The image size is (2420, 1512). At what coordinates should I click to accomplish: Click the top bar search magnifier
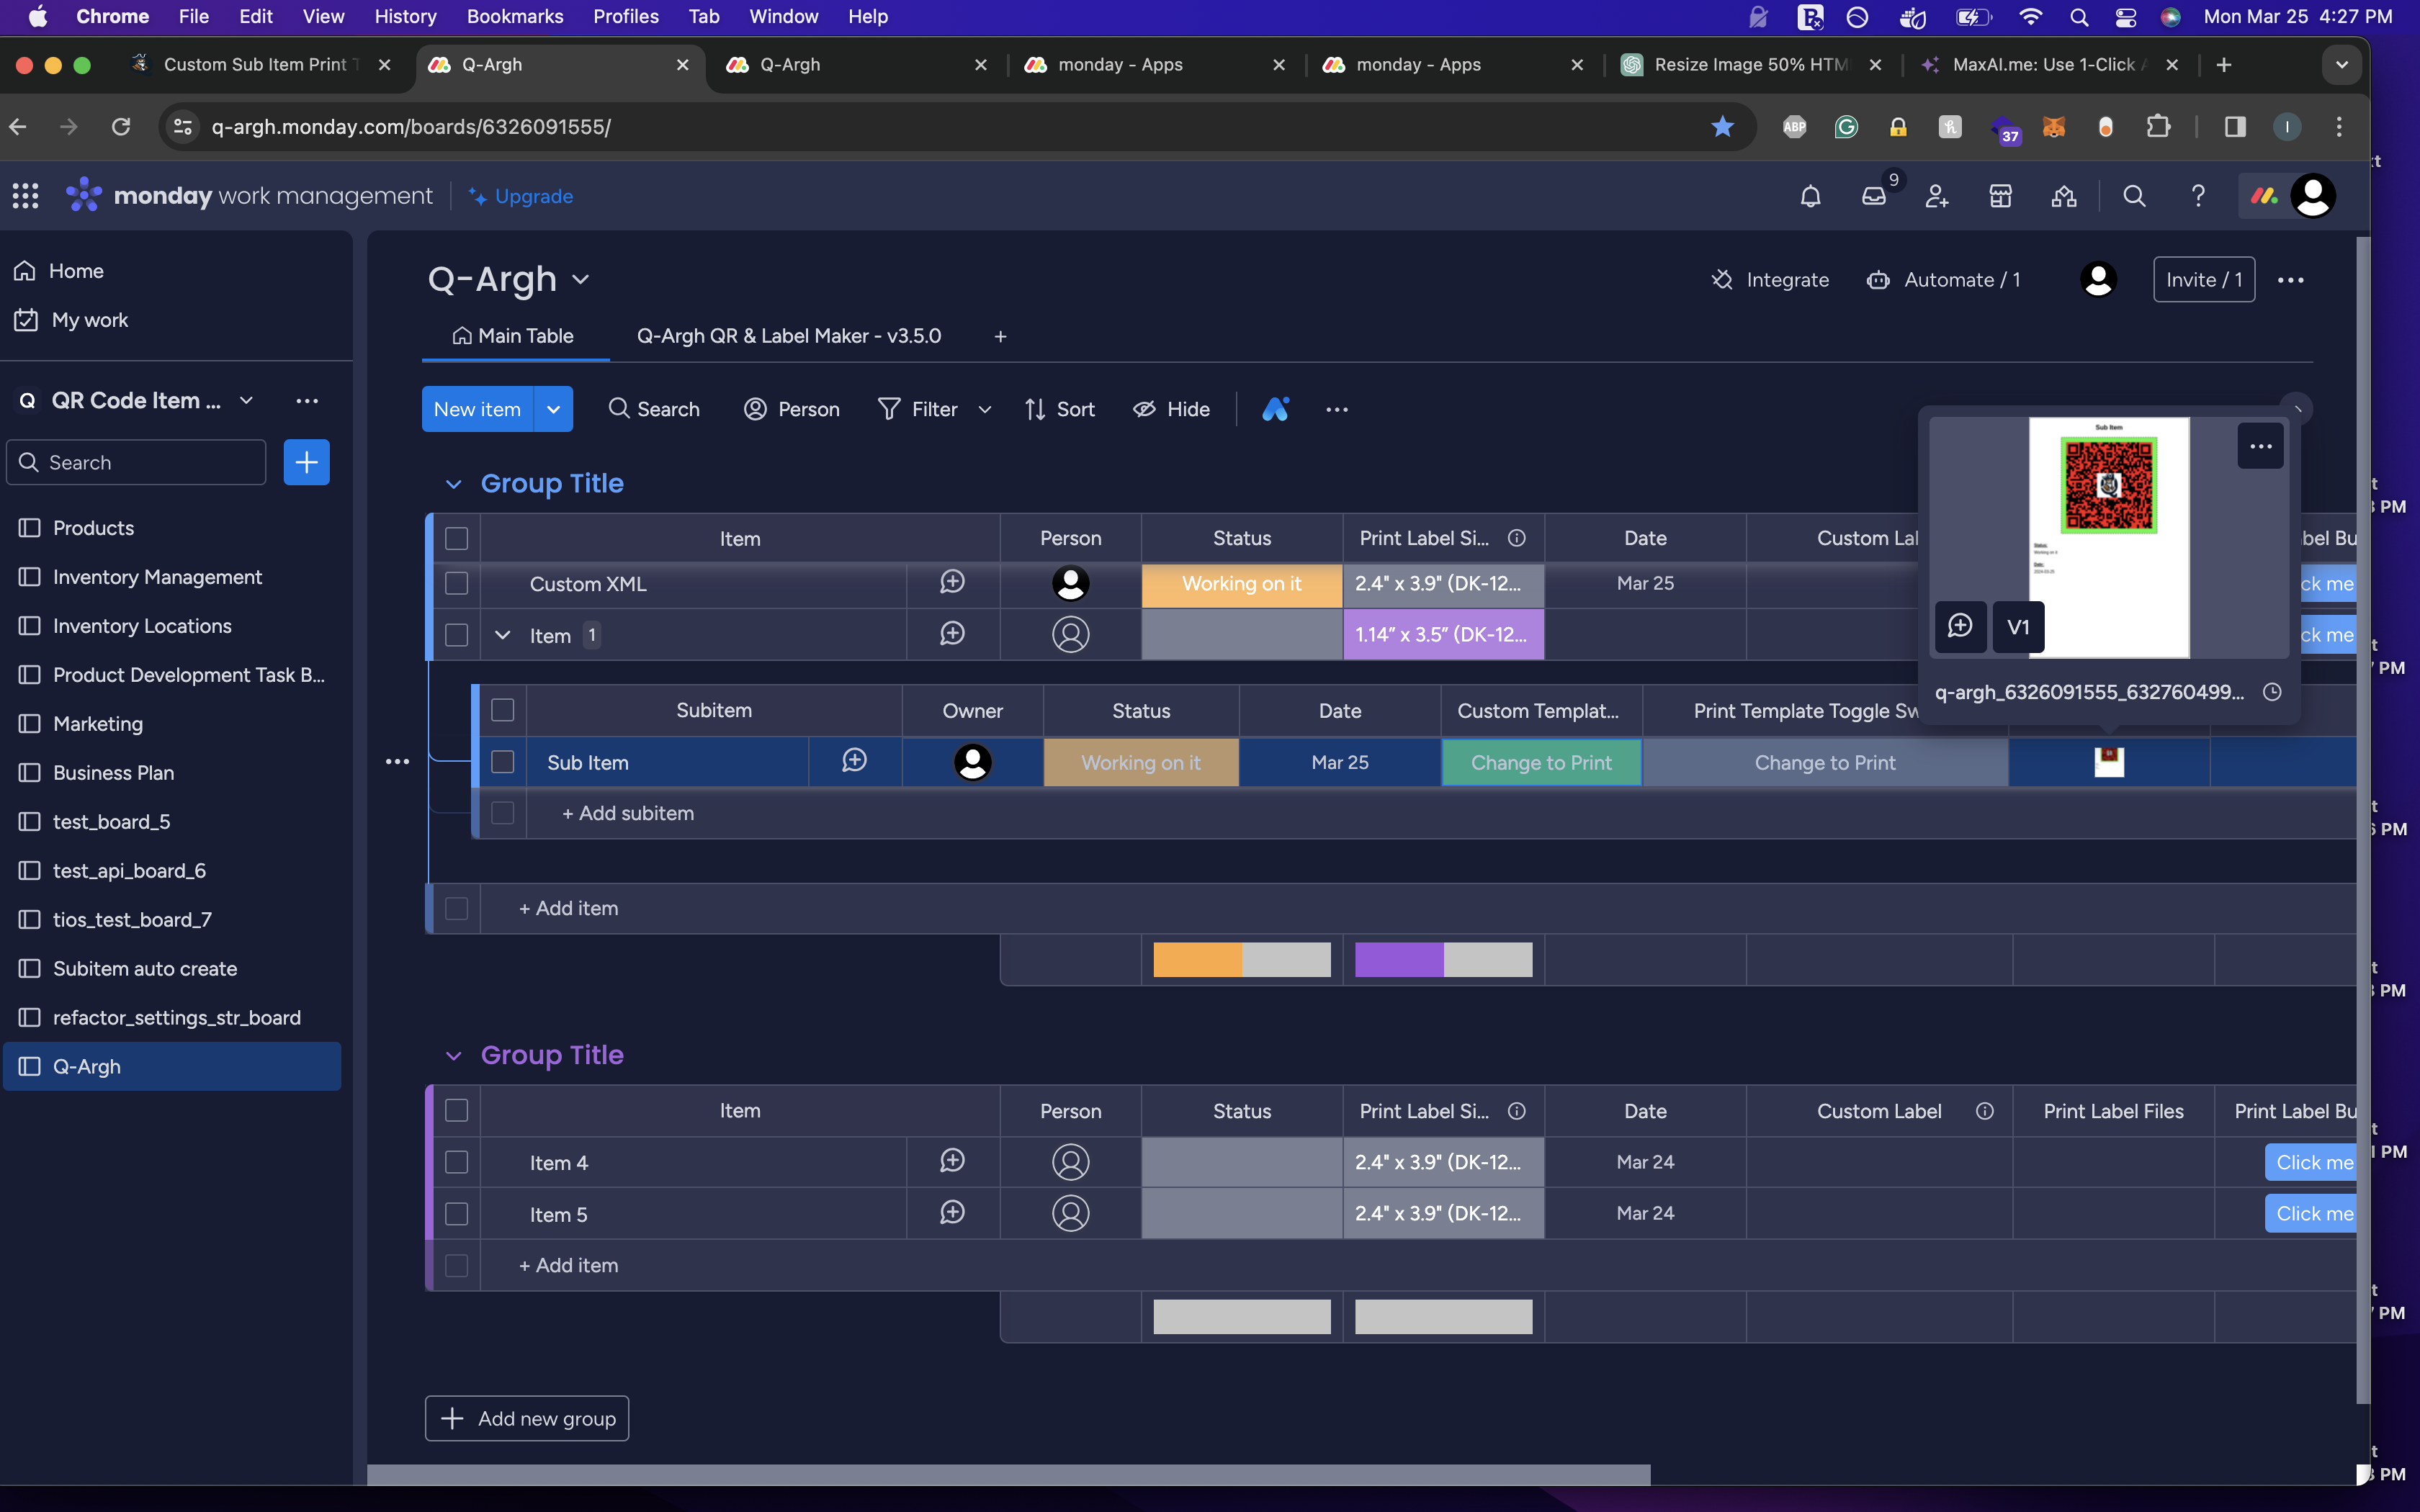click(2134, 196)
